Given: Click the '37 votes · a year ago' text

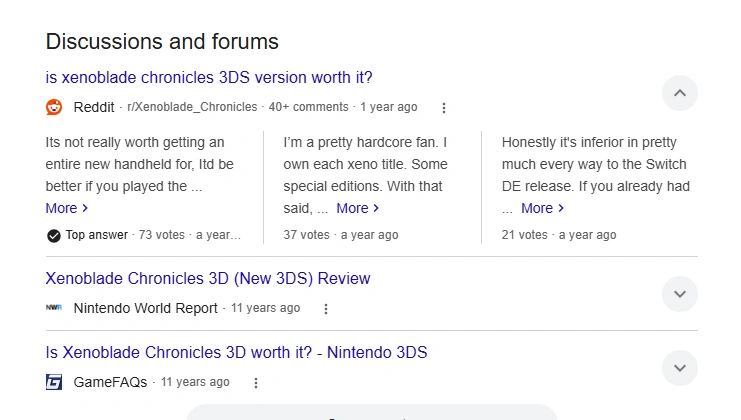Looking at the screenshot, I should (341, 235).
